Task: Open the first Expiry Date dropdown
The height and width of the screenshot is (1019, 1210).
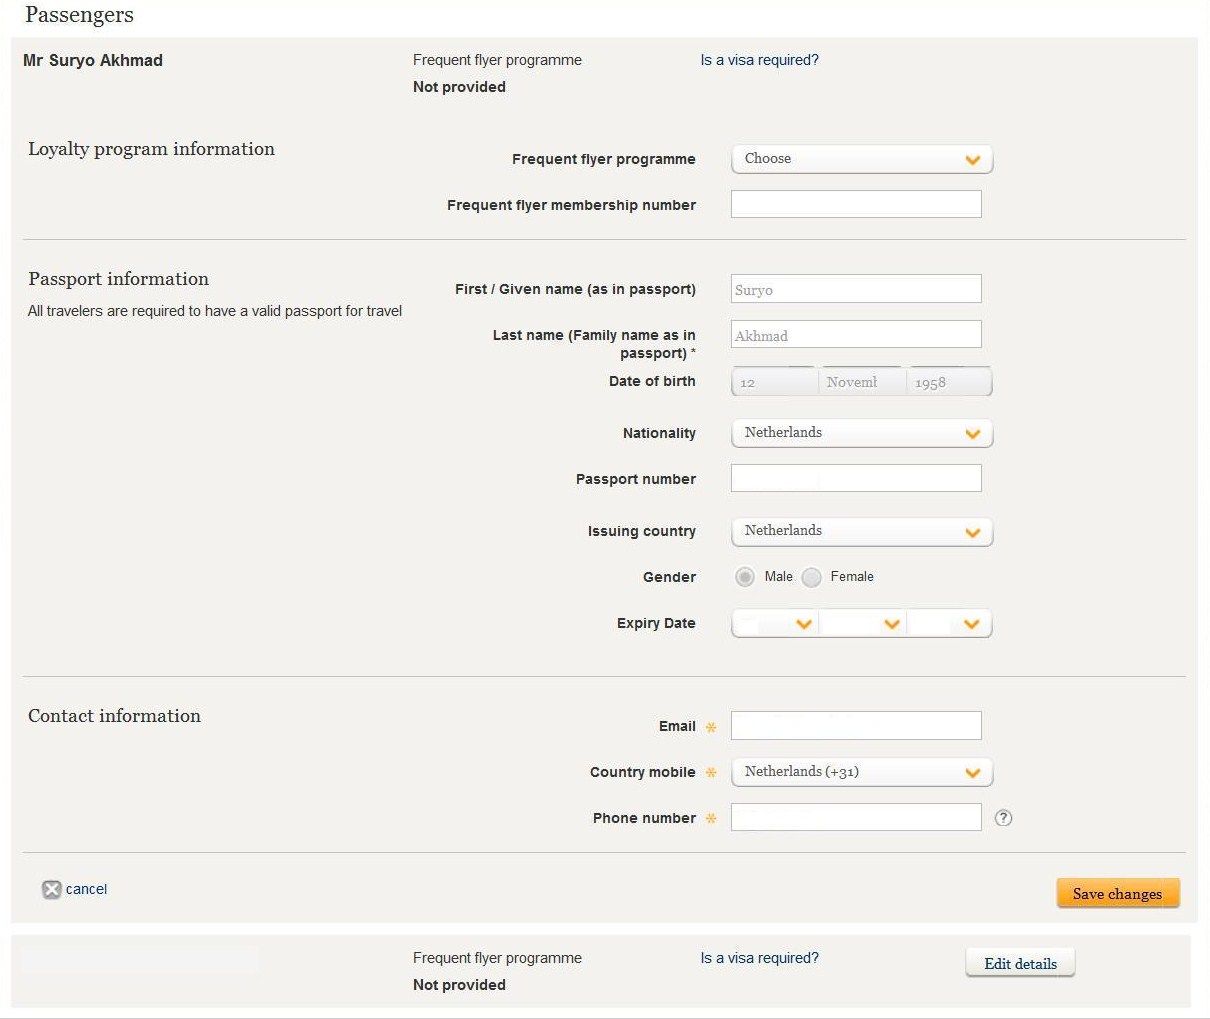Action: [775, 624]
